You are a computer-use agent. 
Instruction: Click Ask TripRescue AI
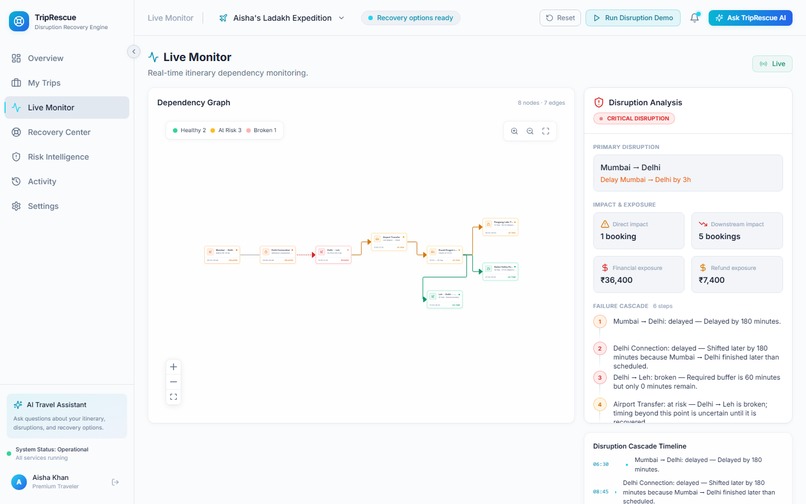click(x=750, y=18)
